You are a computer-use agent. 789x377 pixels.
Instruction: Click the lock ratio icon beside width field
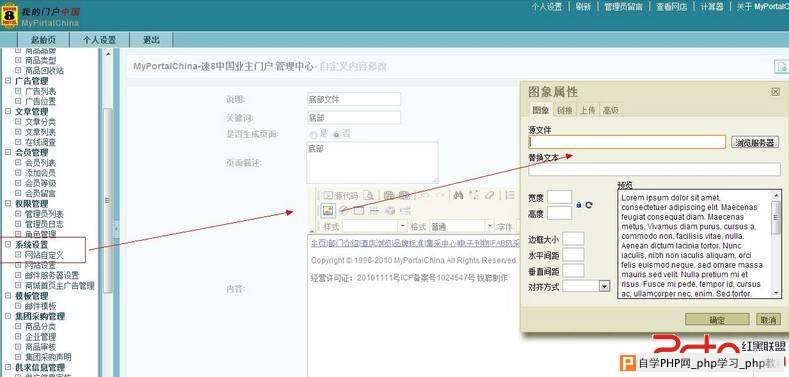point(579,205)
